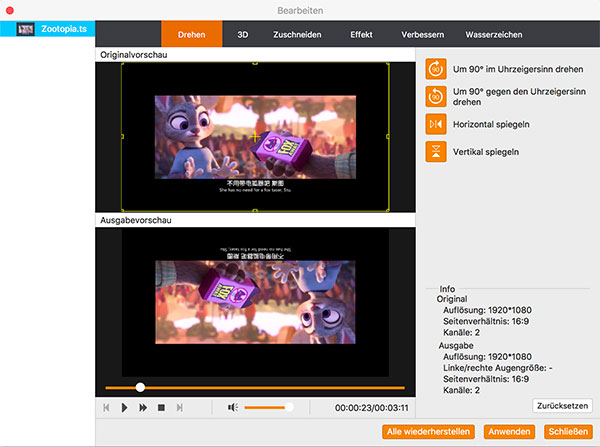Click the rotate 90° counterclockwise icon
This screenshot has width=600, height=447.
pos(436,96)
